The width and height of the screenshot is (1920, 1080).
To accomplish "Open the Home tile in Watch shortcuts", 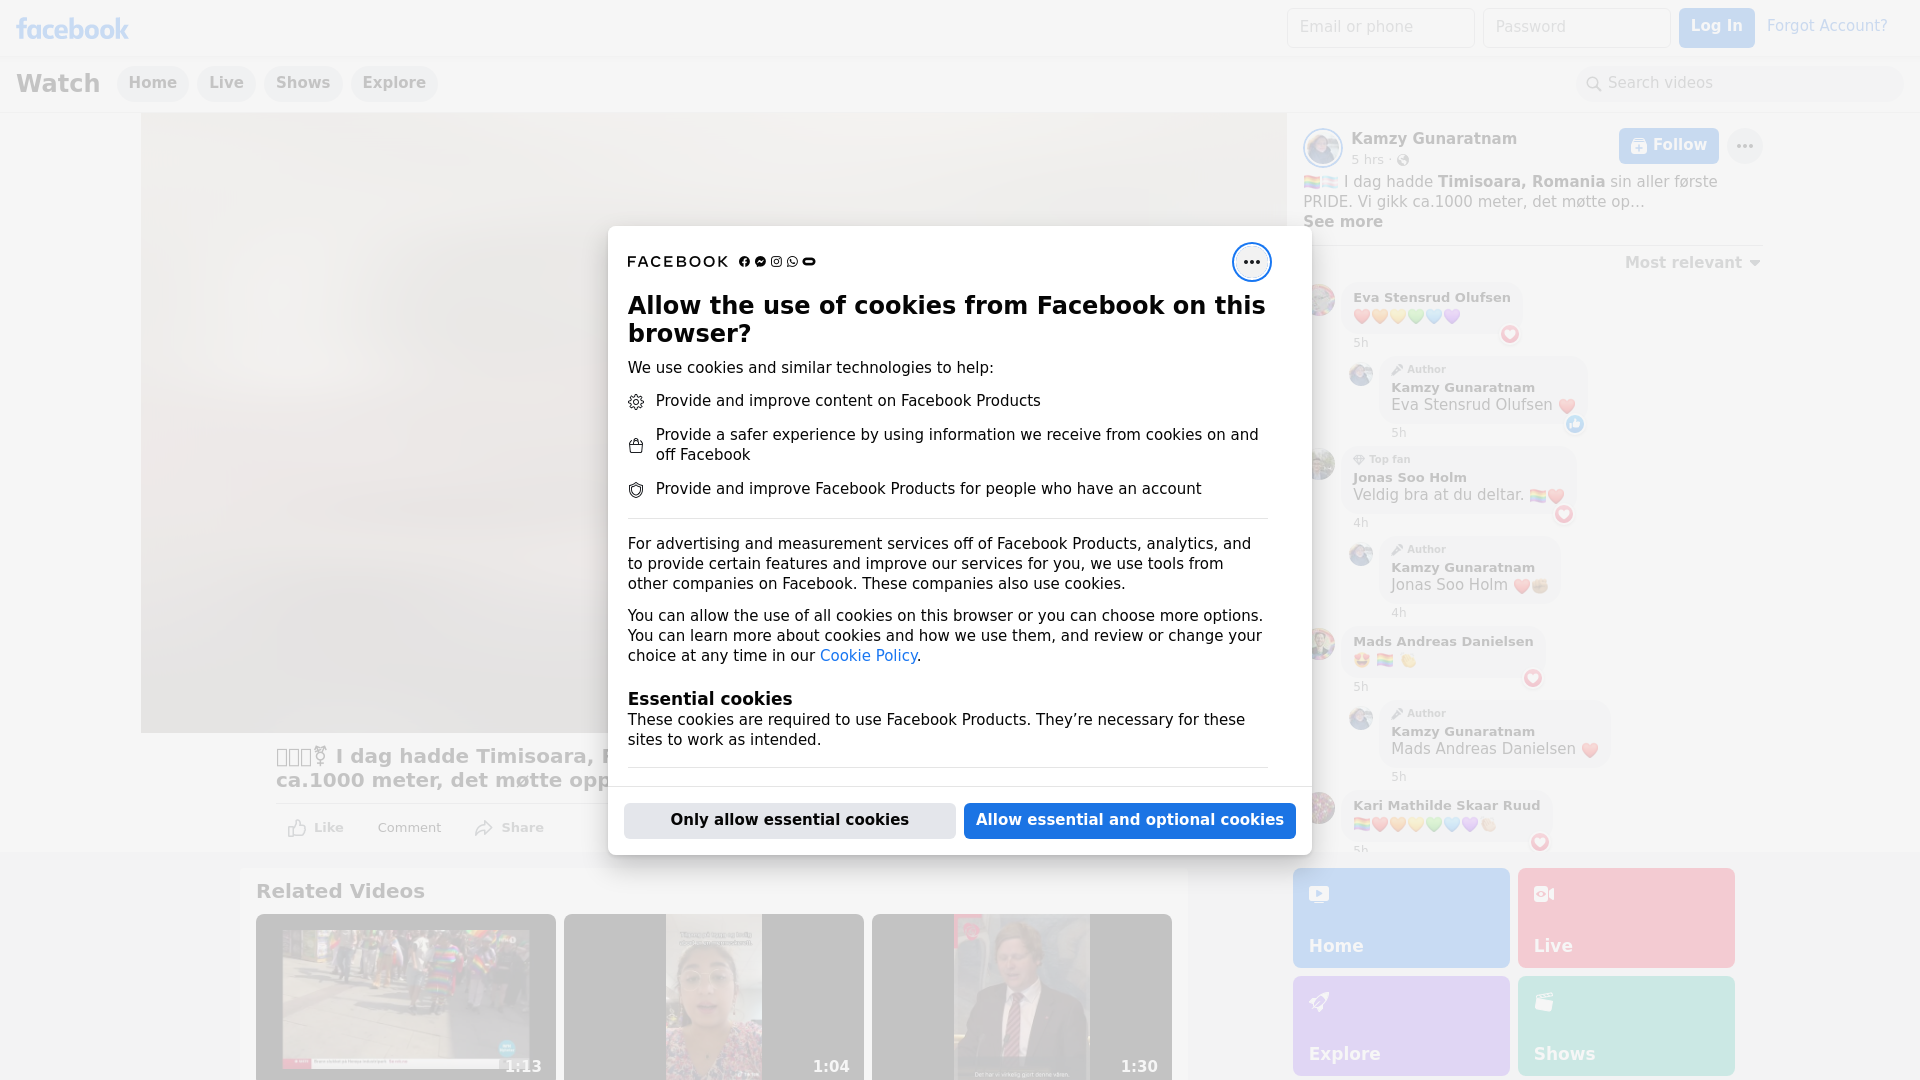I will [x=1401, y=918].
